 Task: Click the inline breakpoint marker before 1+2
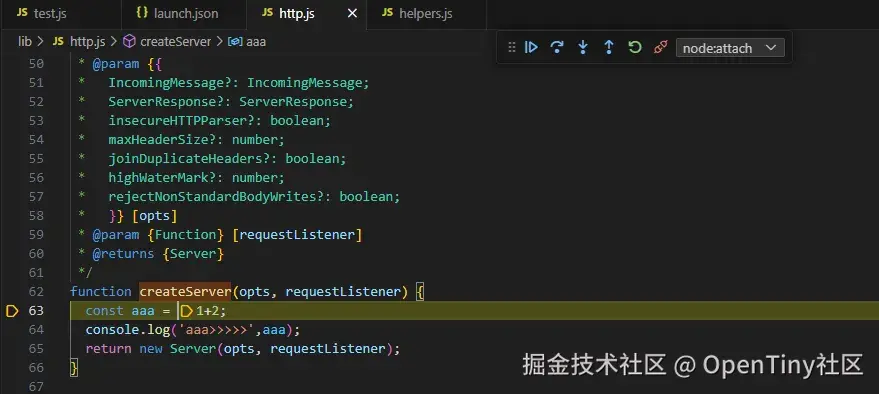186,311
